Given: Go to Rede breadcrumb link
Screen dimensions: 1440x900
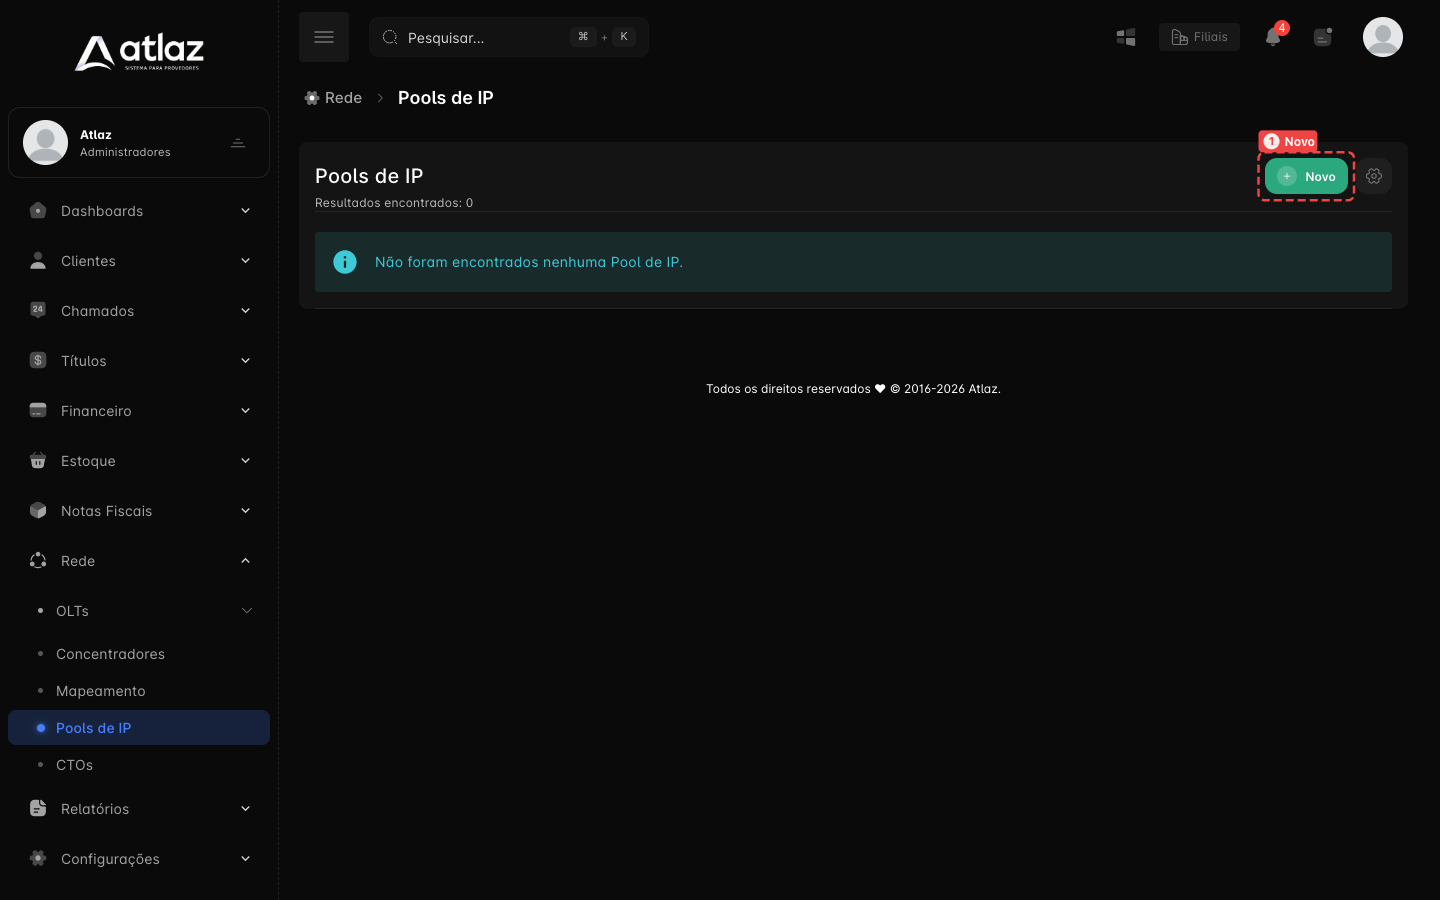Looking at the screenshot, I should pos(333,98).
